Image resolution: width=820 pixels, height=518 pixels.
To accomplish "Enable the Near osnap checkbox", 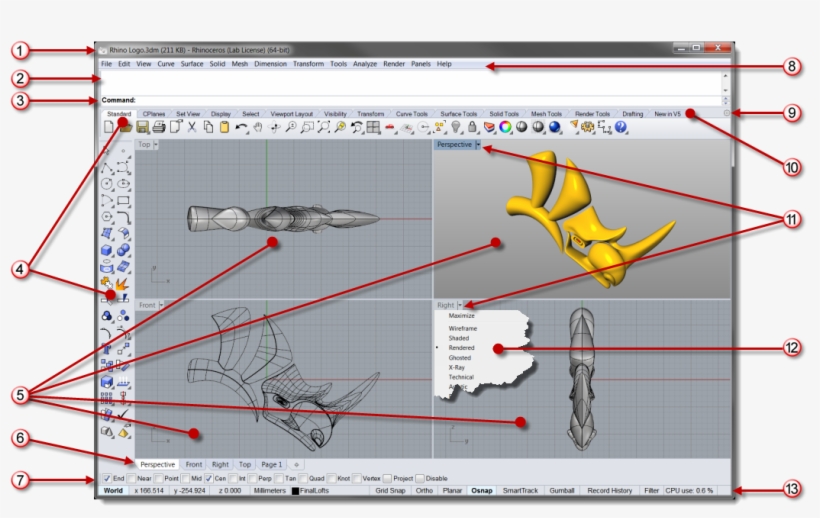I will click(132, 478).
